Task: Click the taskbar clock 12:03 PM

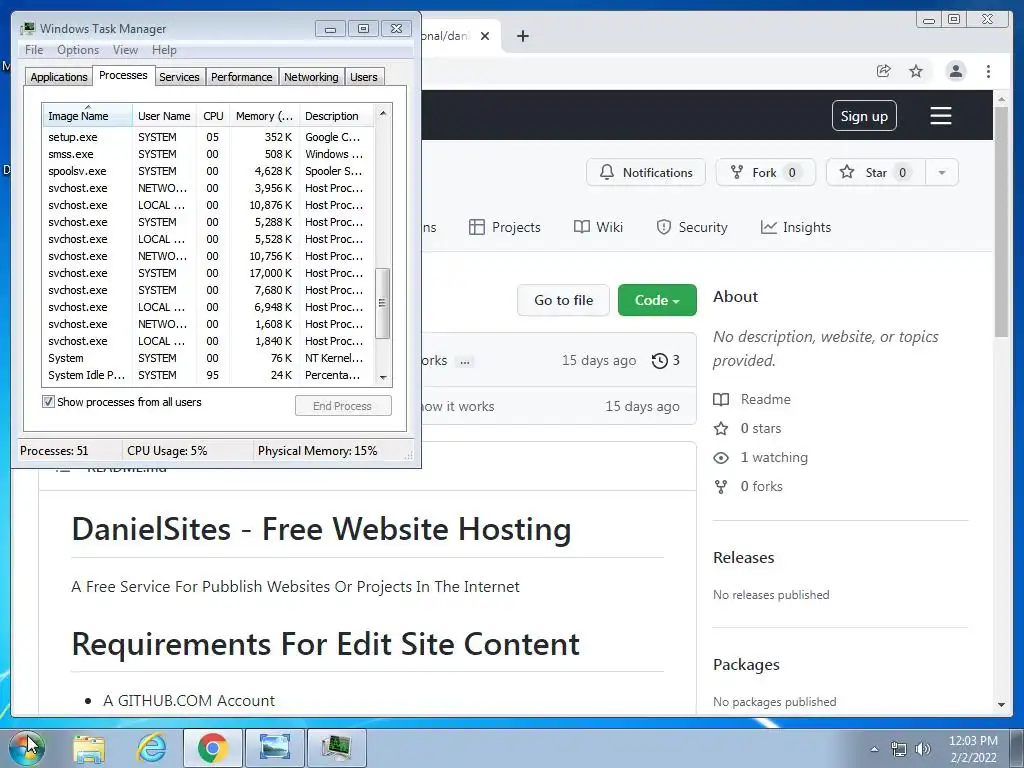Action: (x=973, y=749)
